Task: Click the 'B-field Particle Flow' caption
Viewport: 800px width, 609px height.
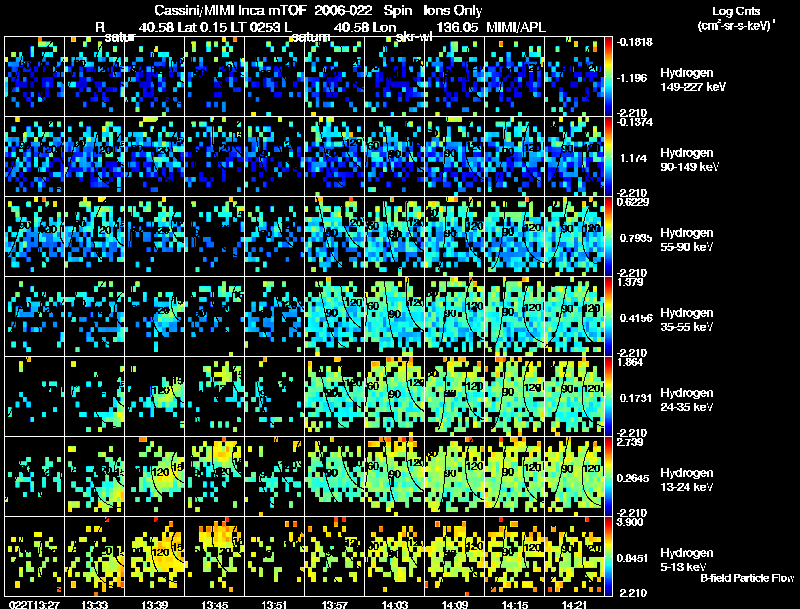Action: coord(747,578)
